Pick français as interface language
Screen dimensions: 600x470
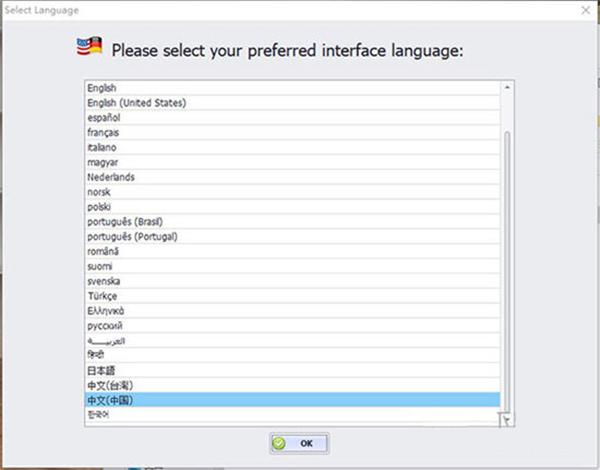292,132
